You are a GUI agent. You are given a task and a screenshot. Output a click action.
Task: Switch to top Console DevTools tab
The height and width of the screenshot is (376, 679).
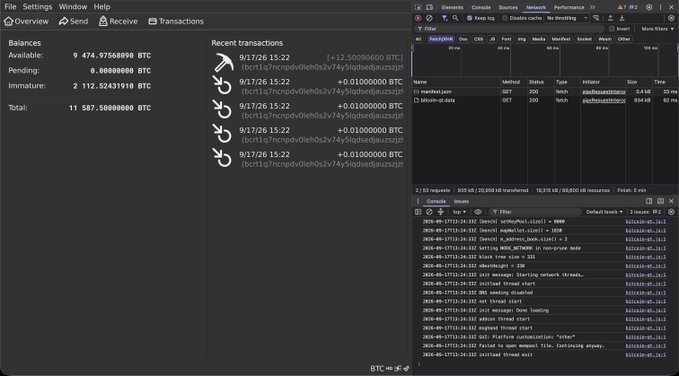point(481,7)
